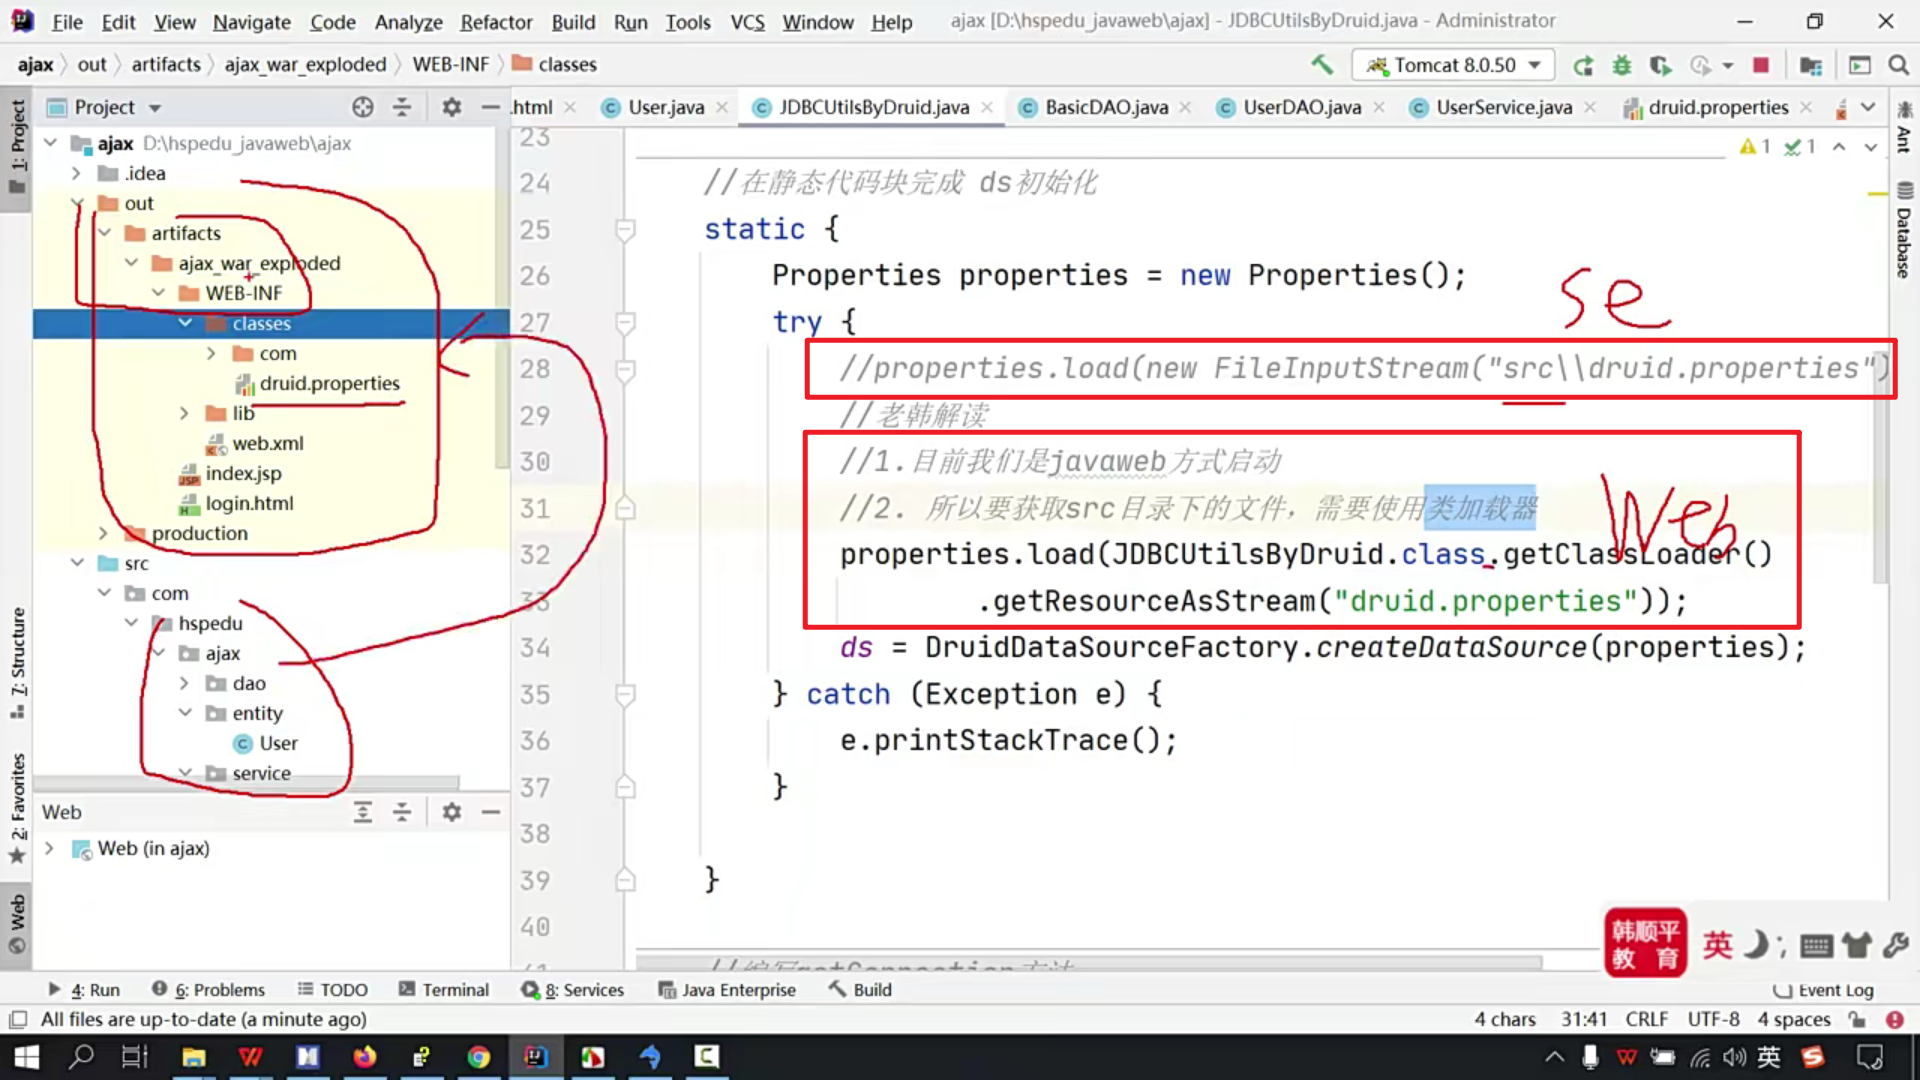Open the Refactor menu
The width and height of the screenshot is (1920, 1080).
click(496, 21)
